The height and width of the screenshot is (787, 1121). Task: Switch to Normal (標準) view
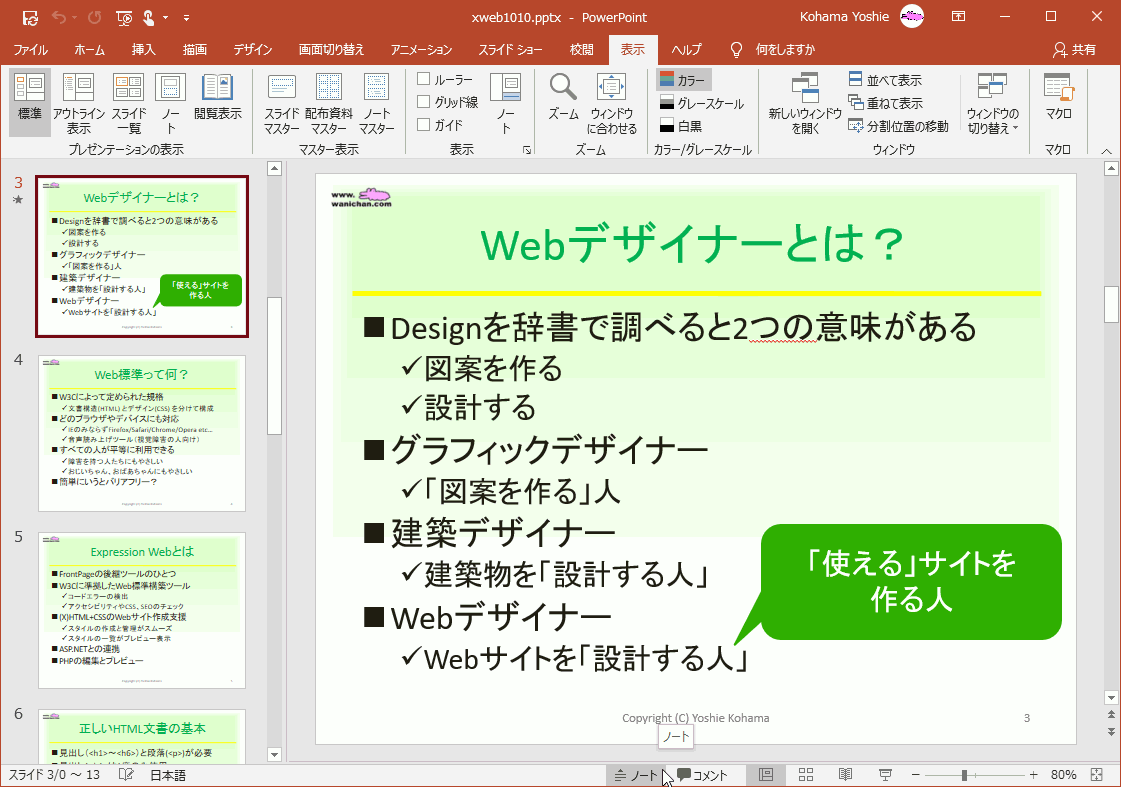[30, 103]
